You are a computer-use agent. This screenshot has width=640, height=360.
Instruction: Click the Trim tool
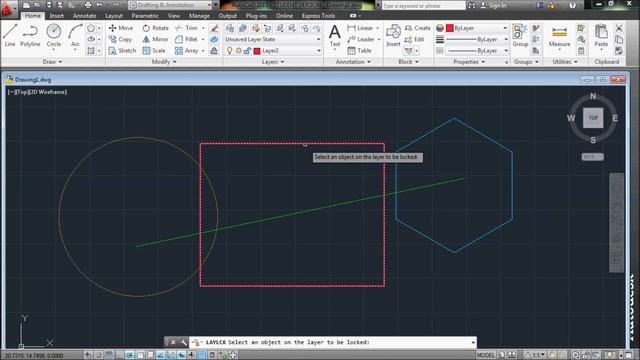(x=187, y=28)
